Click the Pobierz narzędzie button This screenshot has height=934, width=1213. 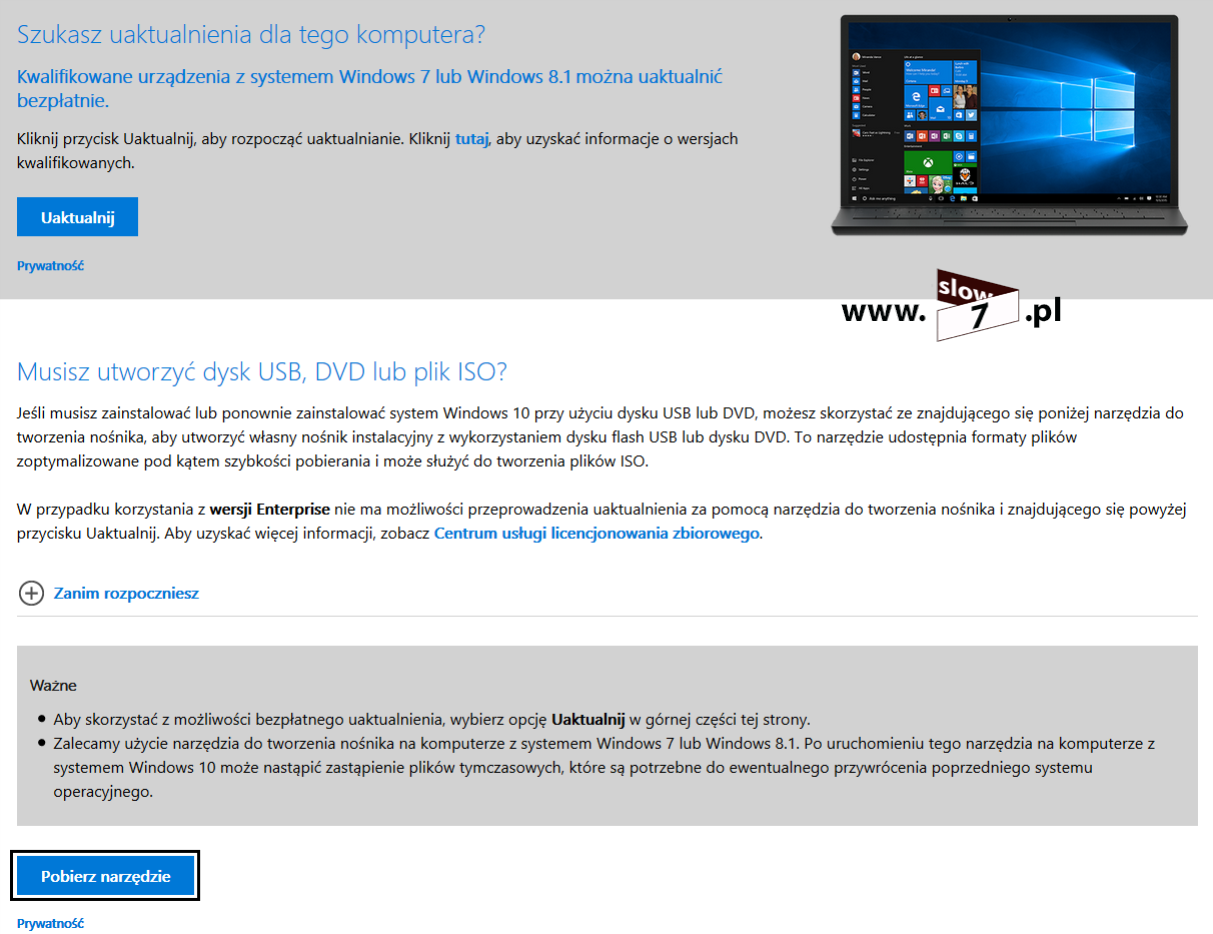pos(106,876)
